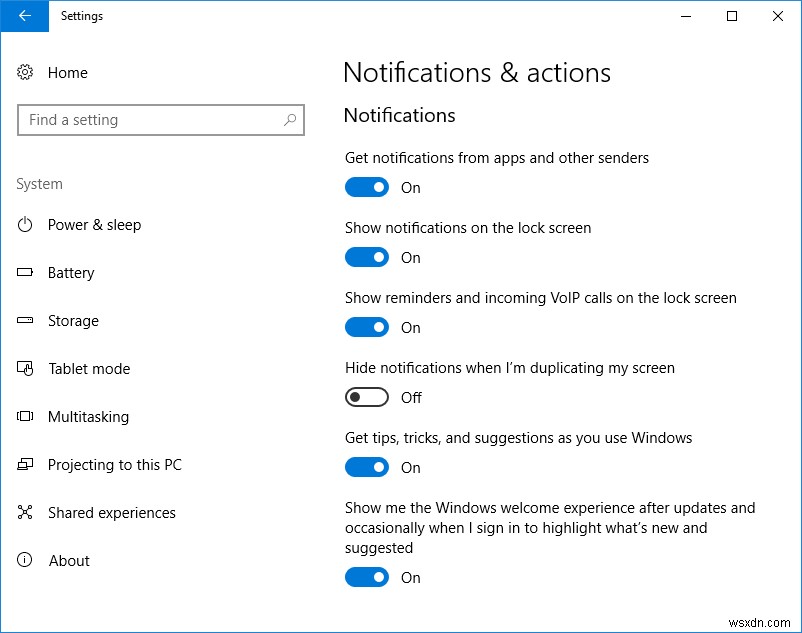Click the search magnifier icon

(x=290, y=120)
